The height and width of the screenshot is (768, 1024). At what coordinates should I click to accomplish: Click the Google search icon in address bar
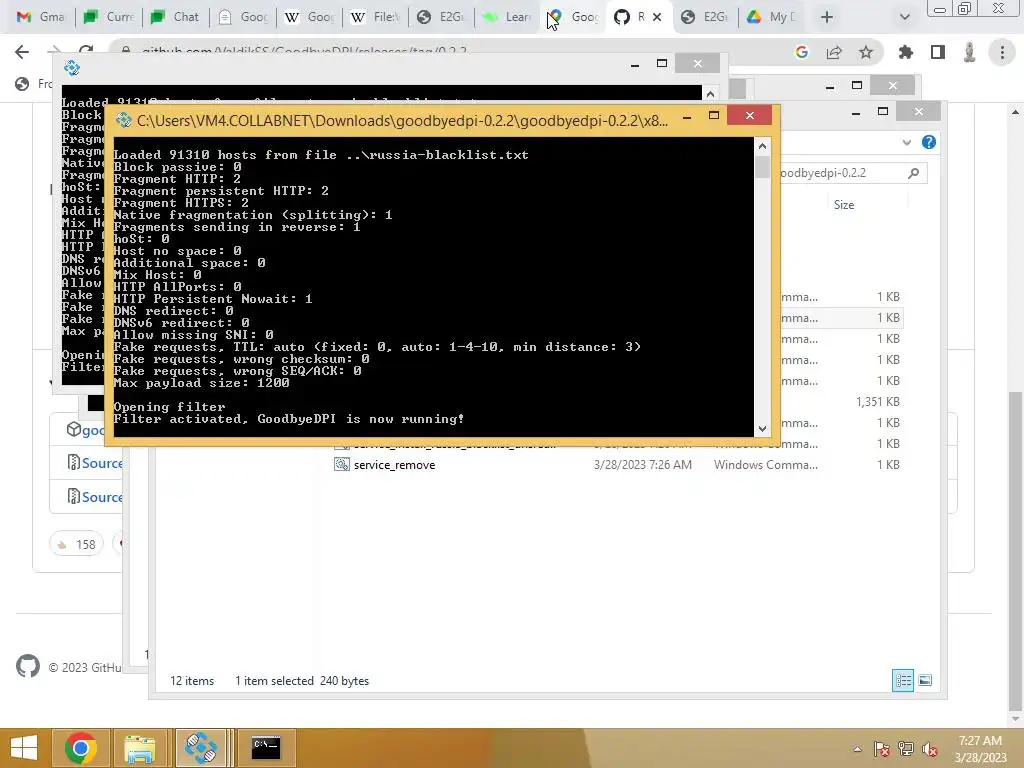802,52
